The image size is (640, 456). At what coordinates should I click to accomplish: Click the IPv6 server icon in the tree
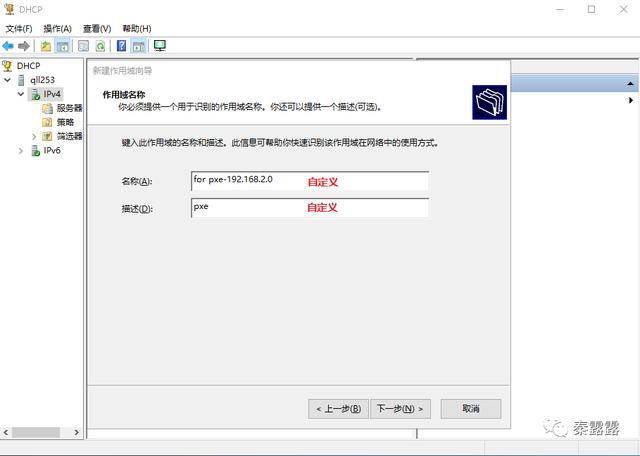36,151
